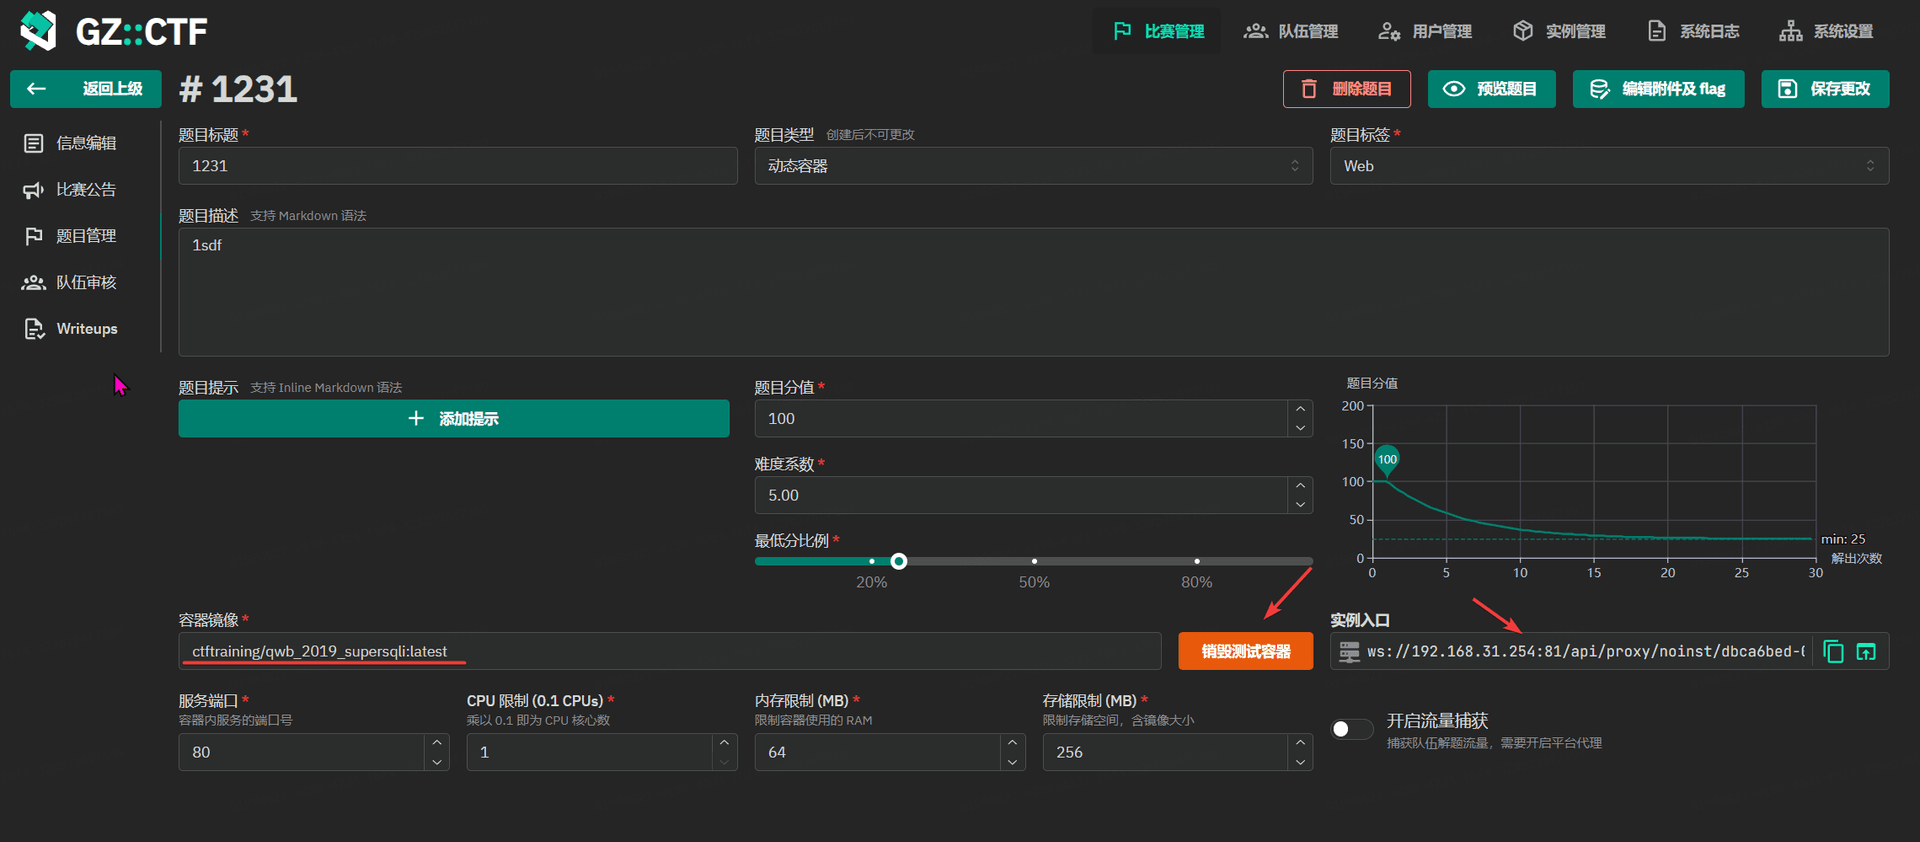Image resolution: width=1920 pixels, height=842 pixels.
Task: Decrease the difficulty coefficient stepper
Action: (x=1300, y=505)
